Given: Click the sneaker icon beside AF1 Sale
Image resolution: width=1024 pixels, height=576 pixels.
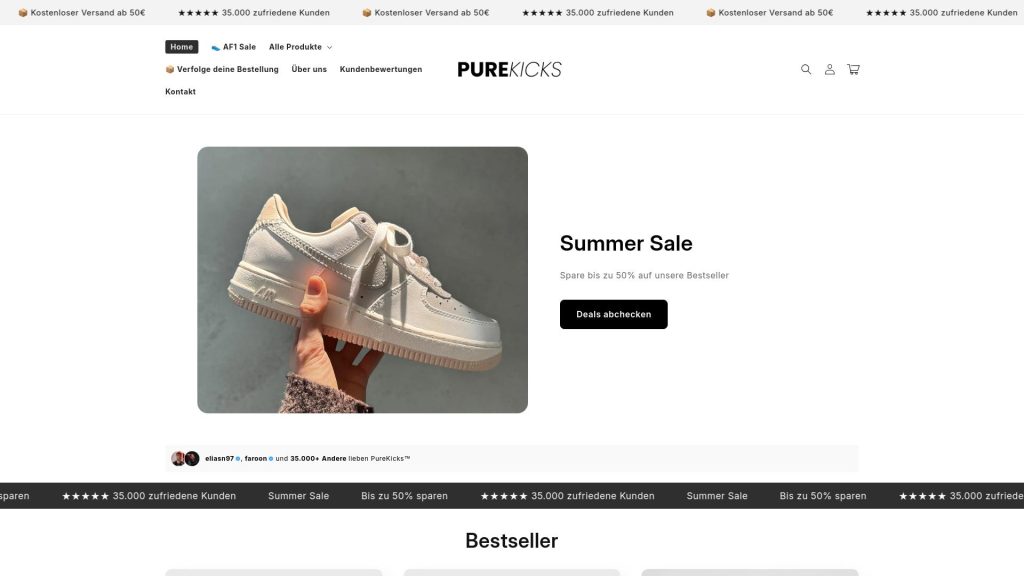Looking at the screenshot, I should (216, 47).
